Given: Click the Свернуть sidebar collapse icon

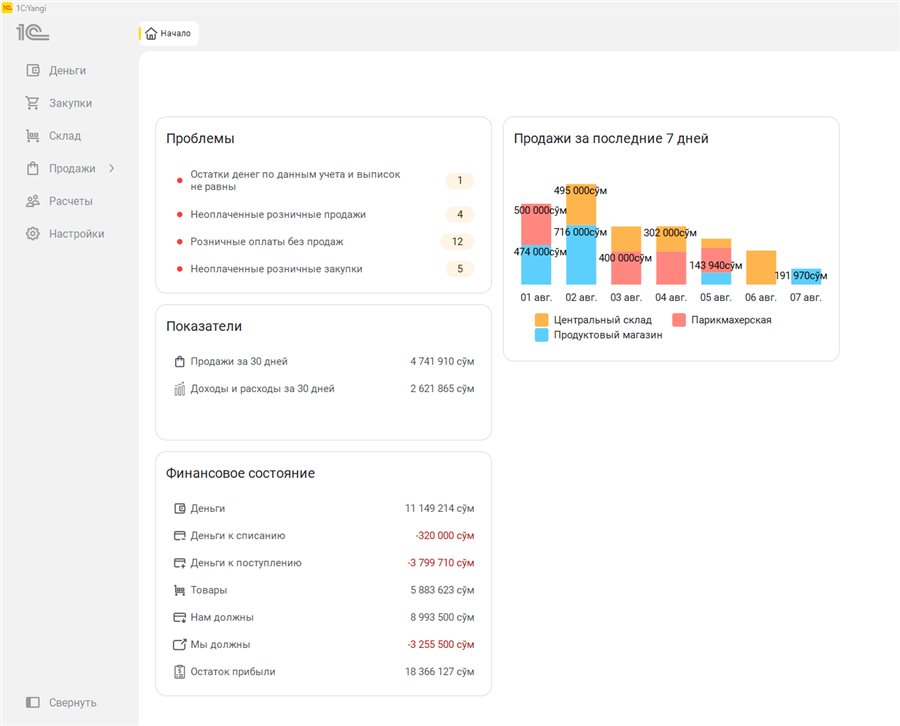Looking at the screenshot, I should tap(33, 702).
